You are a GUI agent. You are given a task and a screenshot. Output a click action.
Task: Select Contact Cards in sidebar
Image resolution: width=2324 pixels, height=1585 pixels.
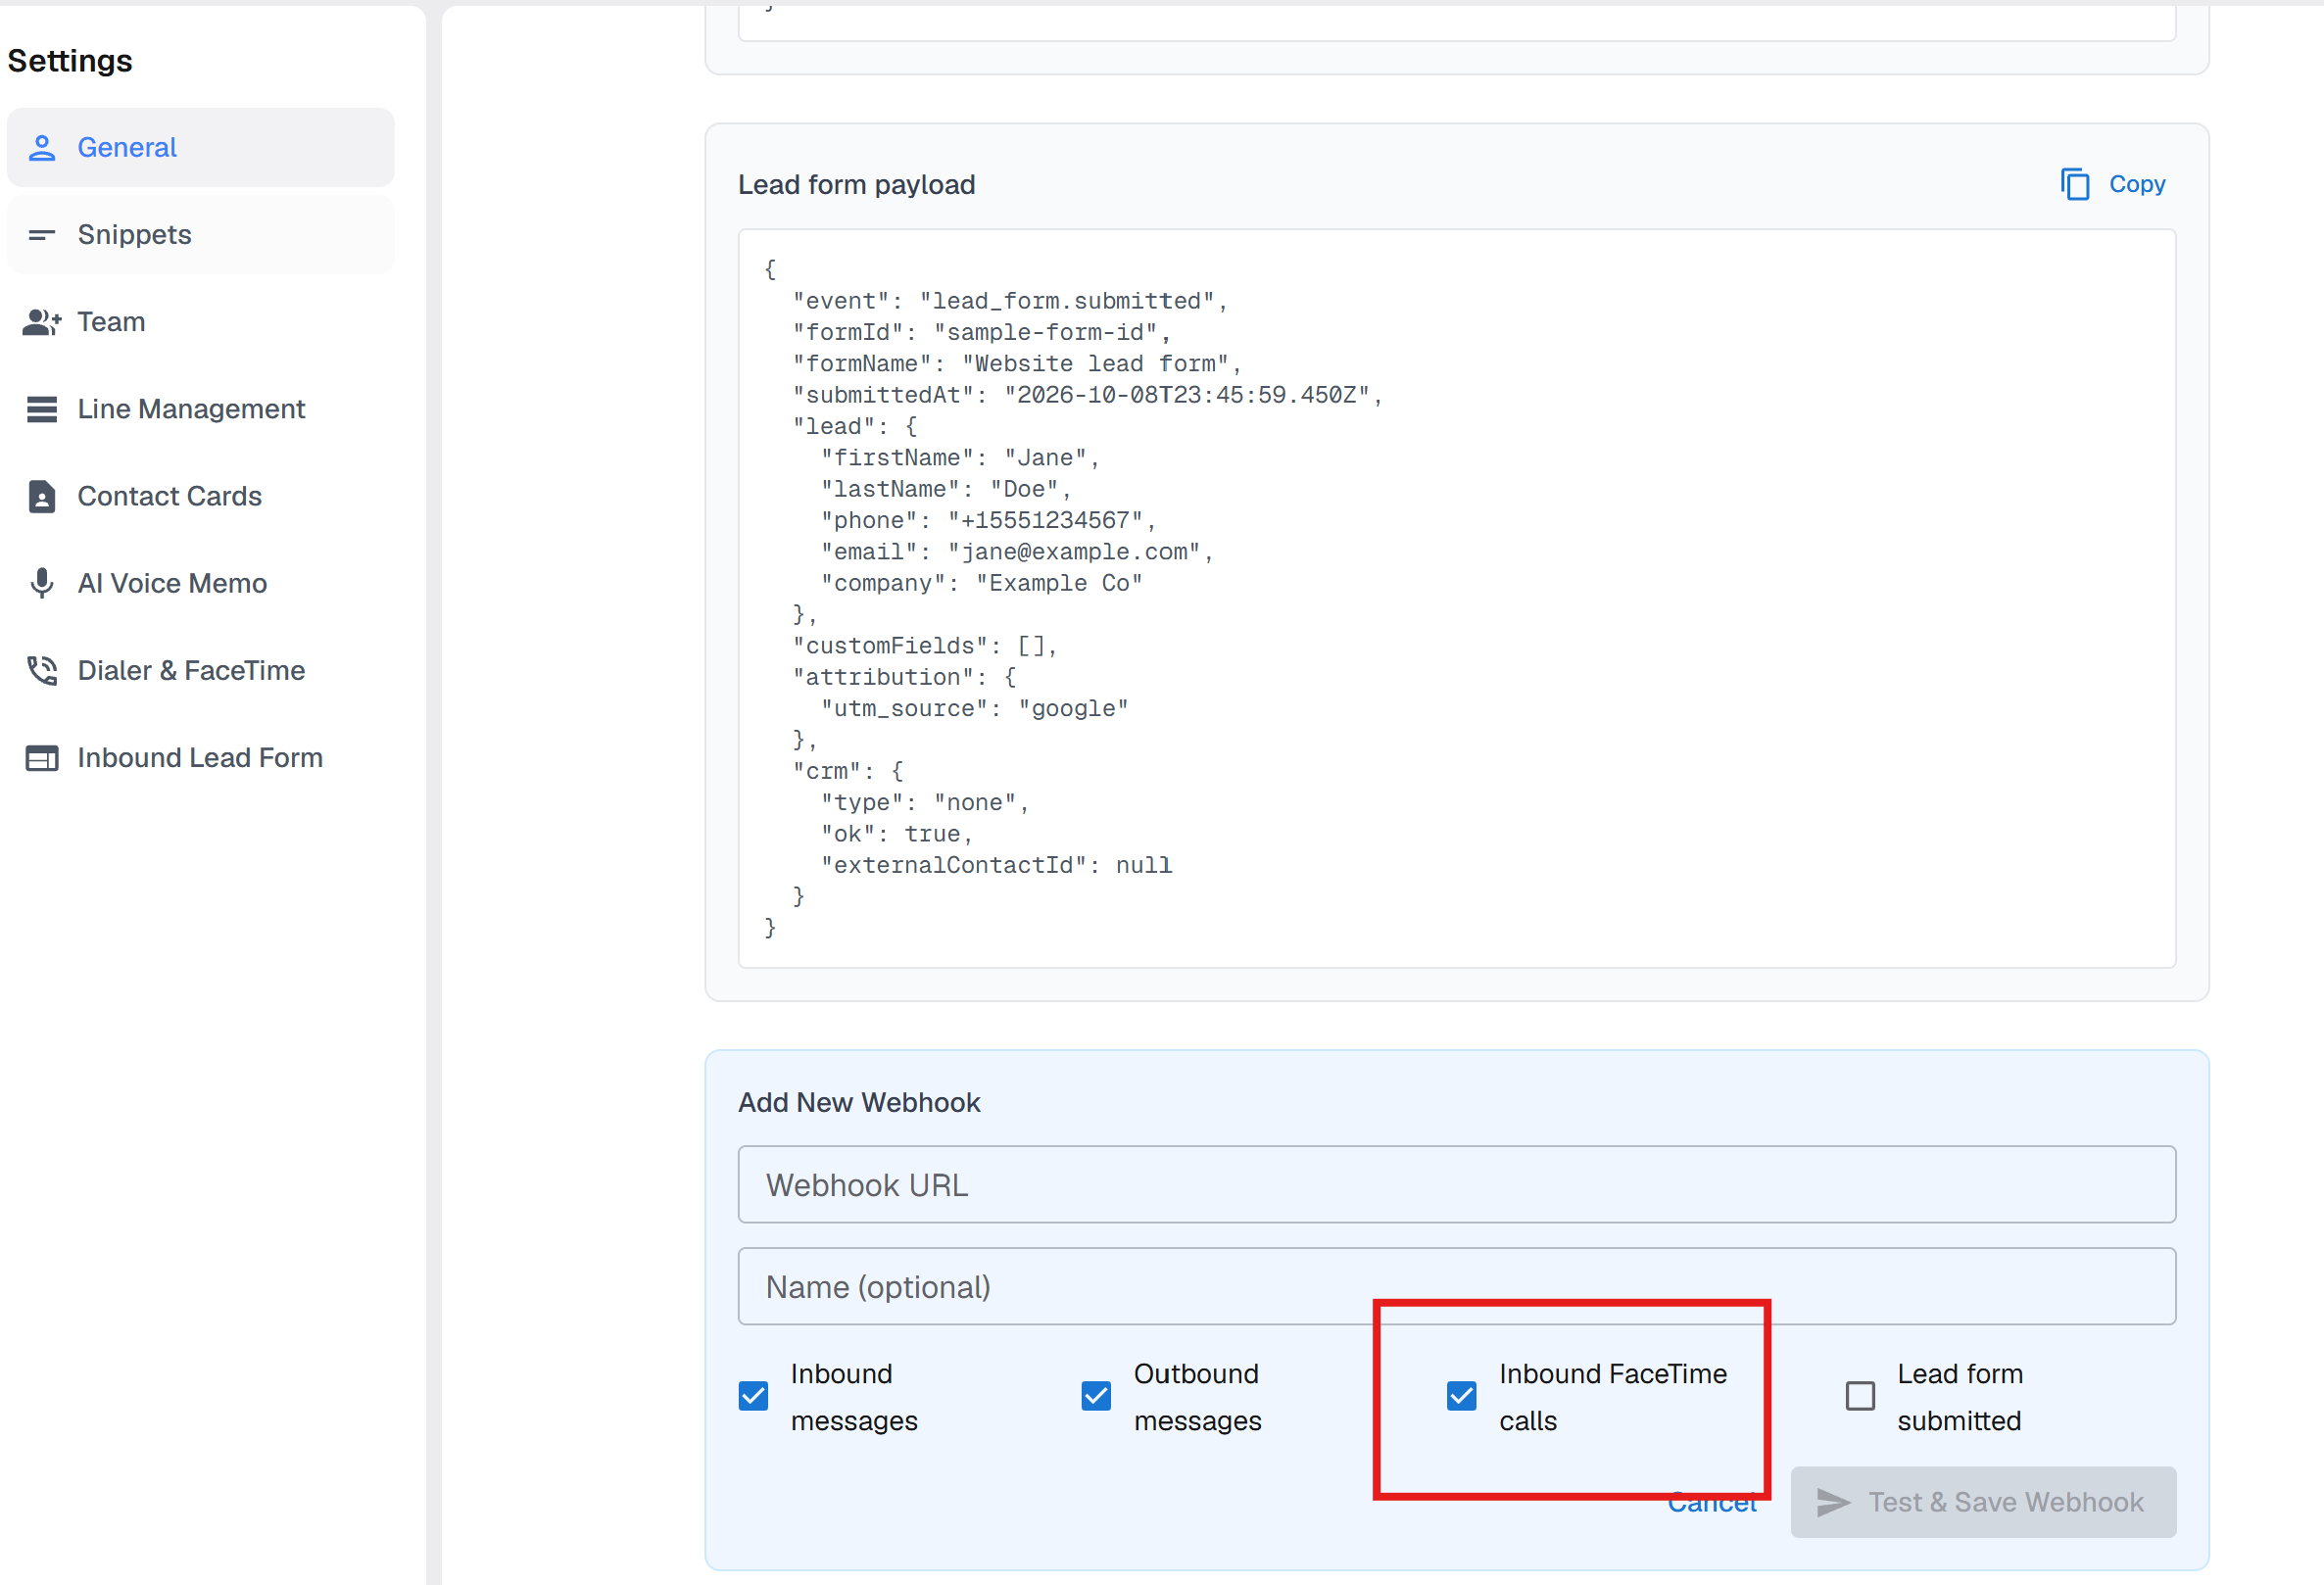(200, 496)
